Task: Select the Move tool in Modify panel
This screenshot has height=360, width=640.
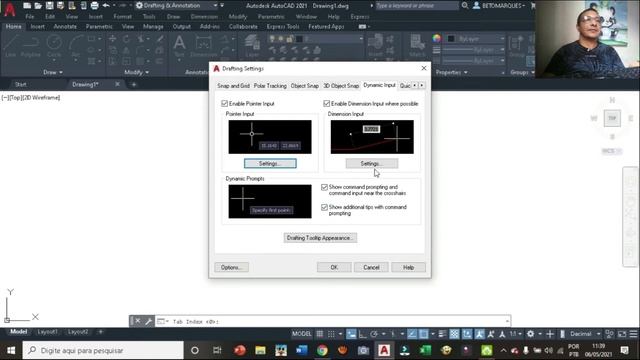Action: [x=112, y=39]
